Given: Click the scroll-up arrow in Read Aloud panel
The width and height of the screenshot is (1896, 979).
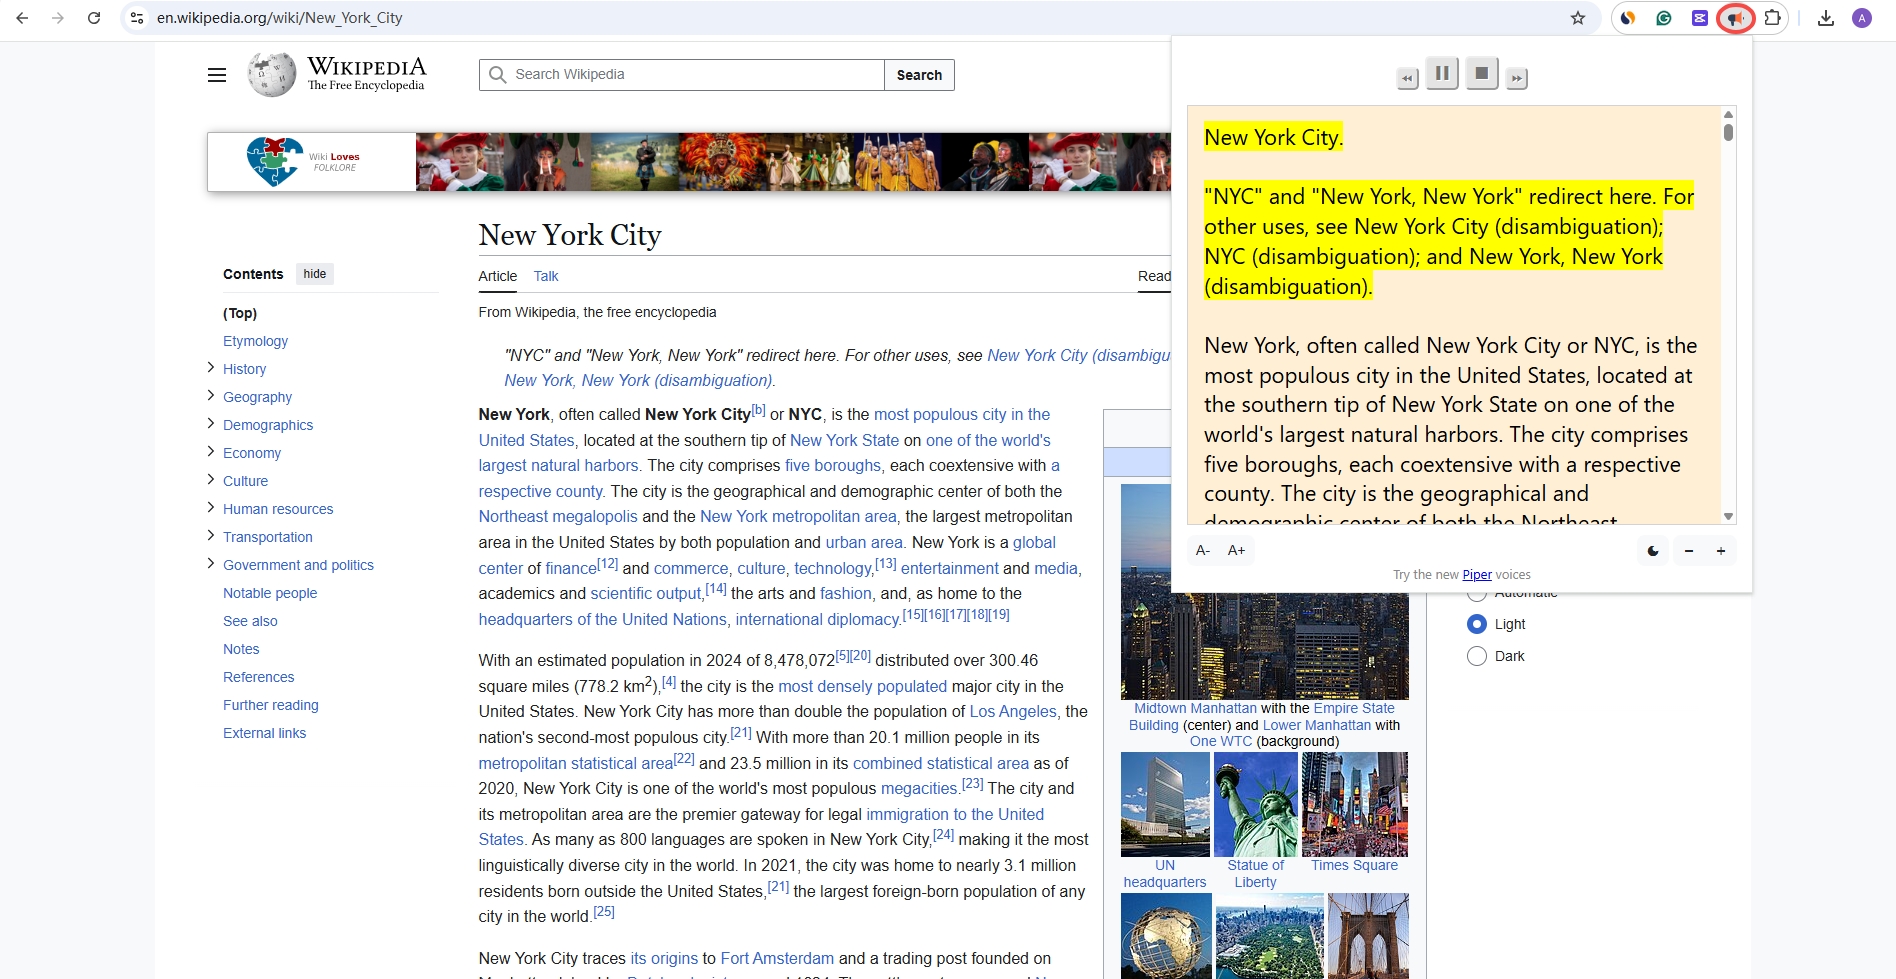Looking at the screenshot, I should coord(1728,113).
